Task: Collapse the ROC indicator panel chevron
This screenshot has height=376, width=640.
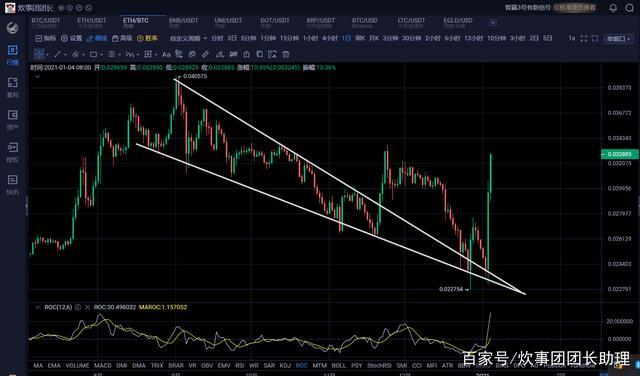Action: click(37, 307)
